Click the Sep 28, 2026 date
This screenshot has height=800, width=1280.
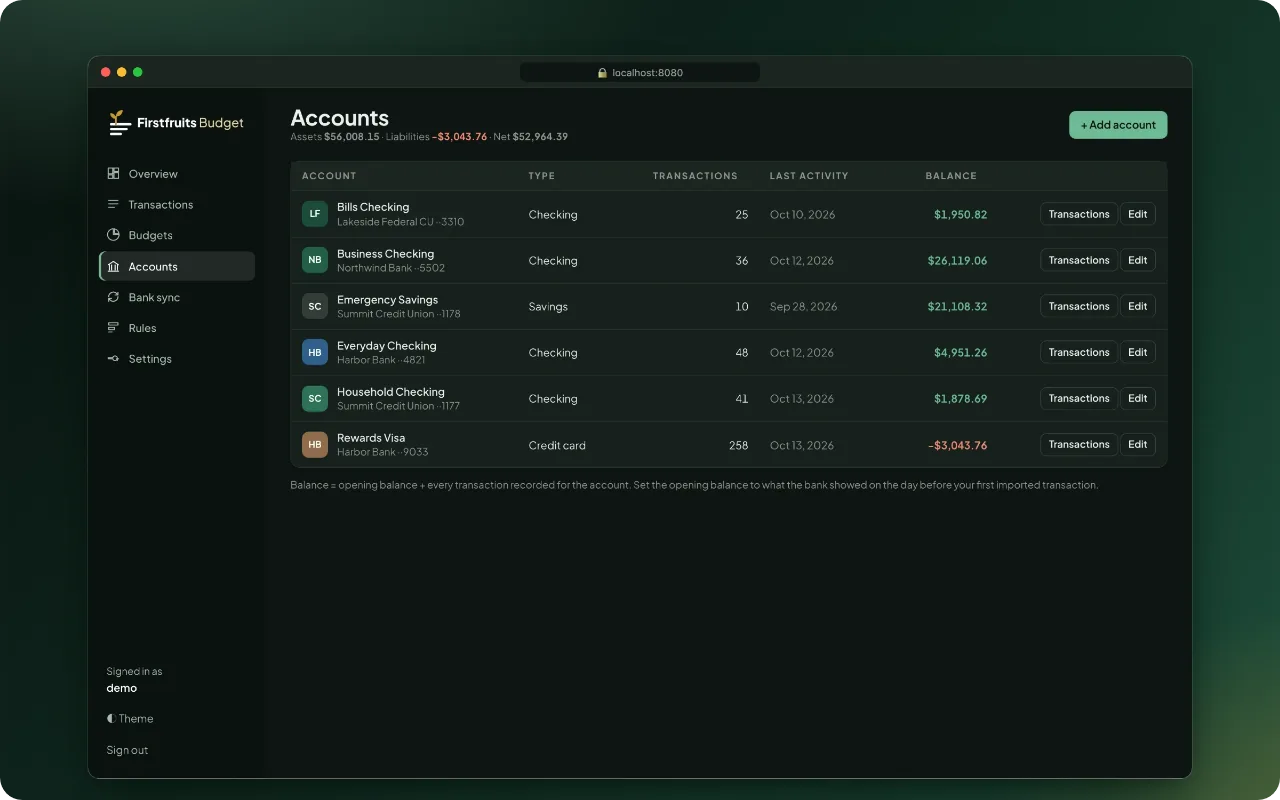(x=803, y=307)
